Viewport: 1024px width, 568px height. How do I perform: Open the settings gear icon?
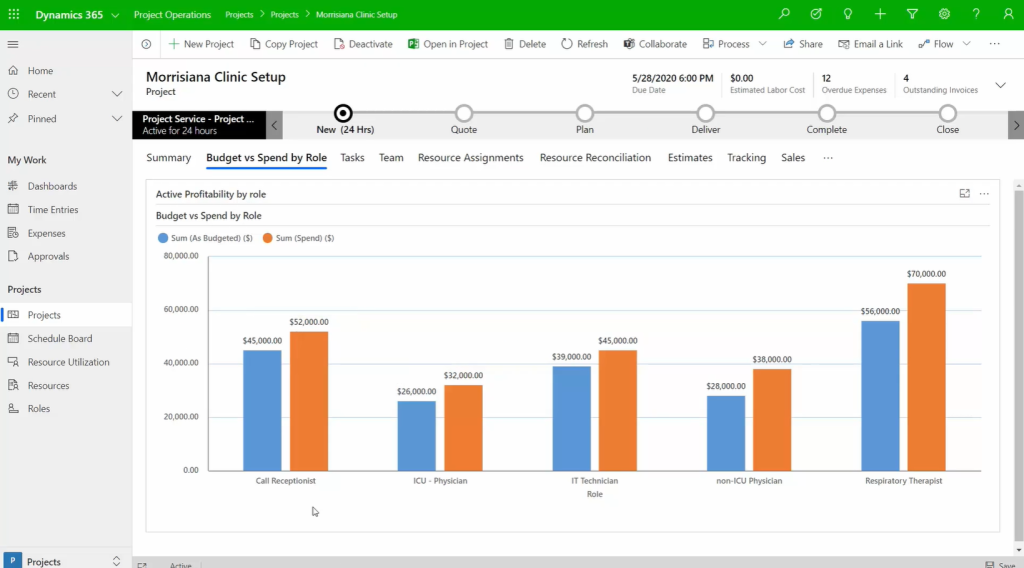coord(944,15)
